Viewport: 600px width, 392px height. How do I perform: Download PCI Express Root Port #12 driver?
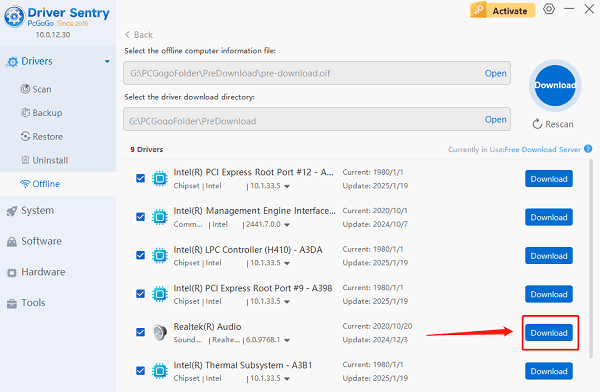(x=549, y=179)
